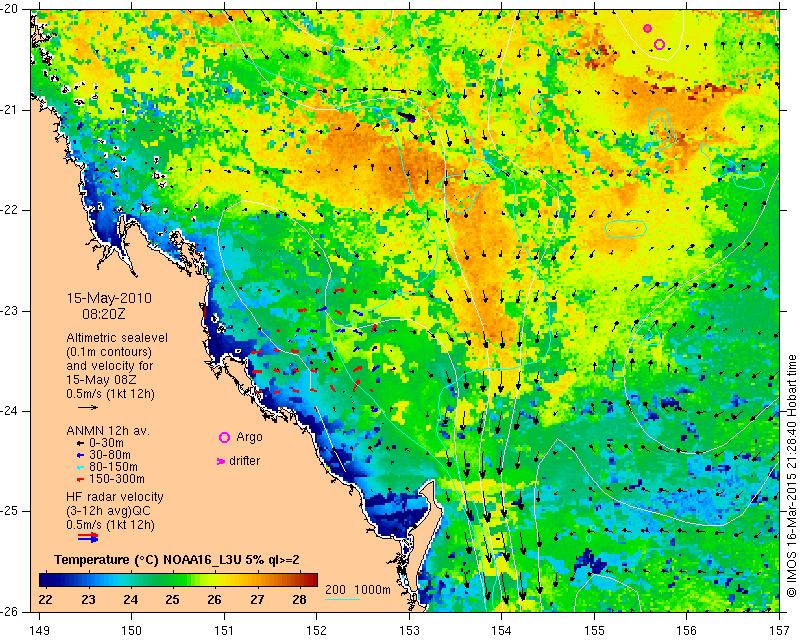Screen dimensions: 800x640
Task: Click latitude axis label -21
Action: [x=10, y=110]
